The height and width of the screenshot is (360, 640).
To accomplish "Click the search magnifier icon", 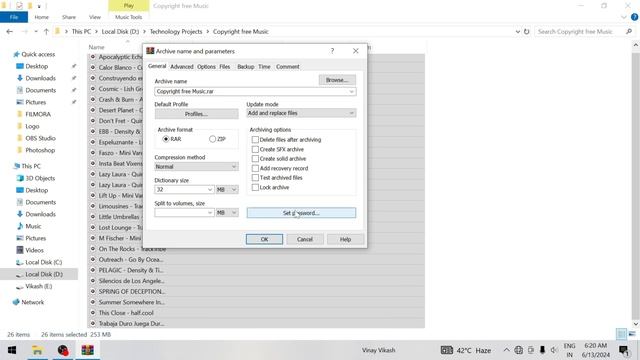I will [x=629, y=31].
